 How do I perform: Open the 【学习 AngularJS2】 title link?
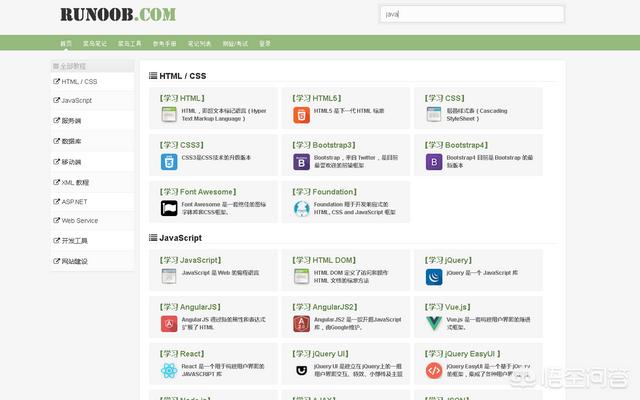point(324,307)
